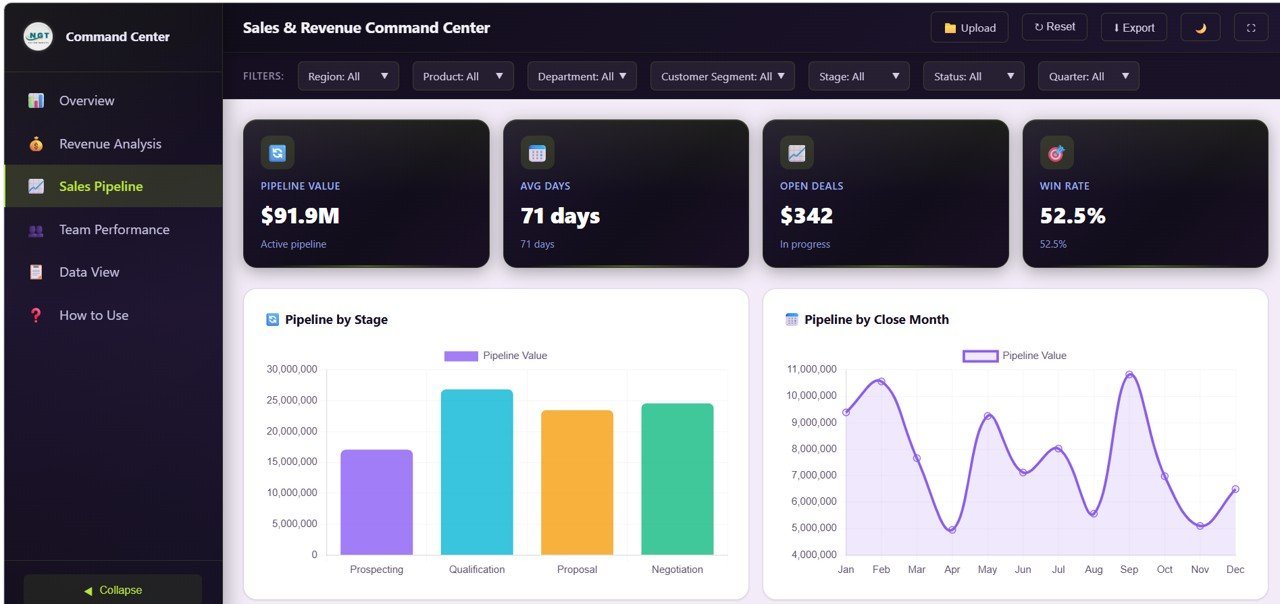The height and width of the screenshot is (604, 1280).
Task: Click the Team Performance people icon
Action: (38, 229)
